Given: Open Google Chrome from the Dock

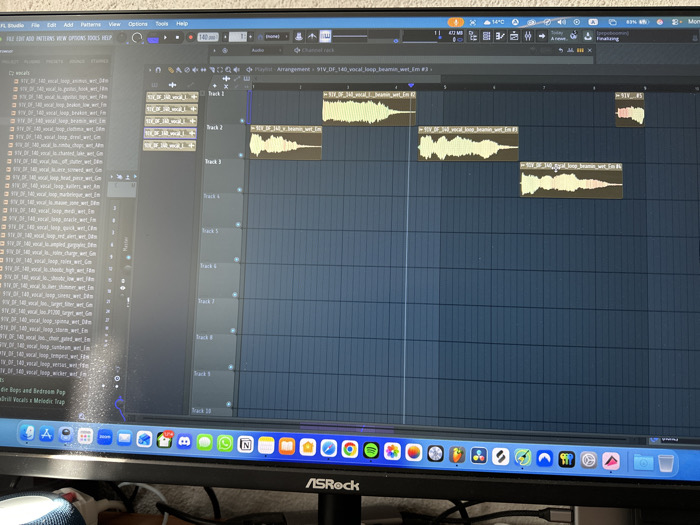Looking at the screenshot, I should (x=350, y=449).
